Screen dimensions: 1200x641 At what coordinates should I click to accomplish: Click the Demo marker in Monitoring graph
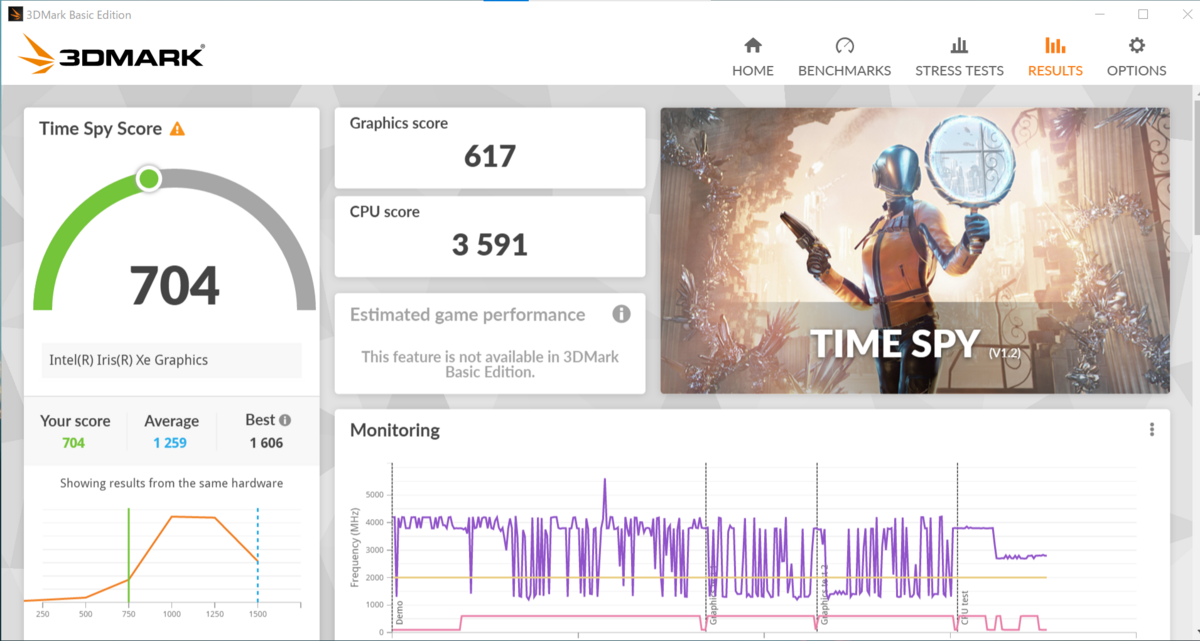400,613
